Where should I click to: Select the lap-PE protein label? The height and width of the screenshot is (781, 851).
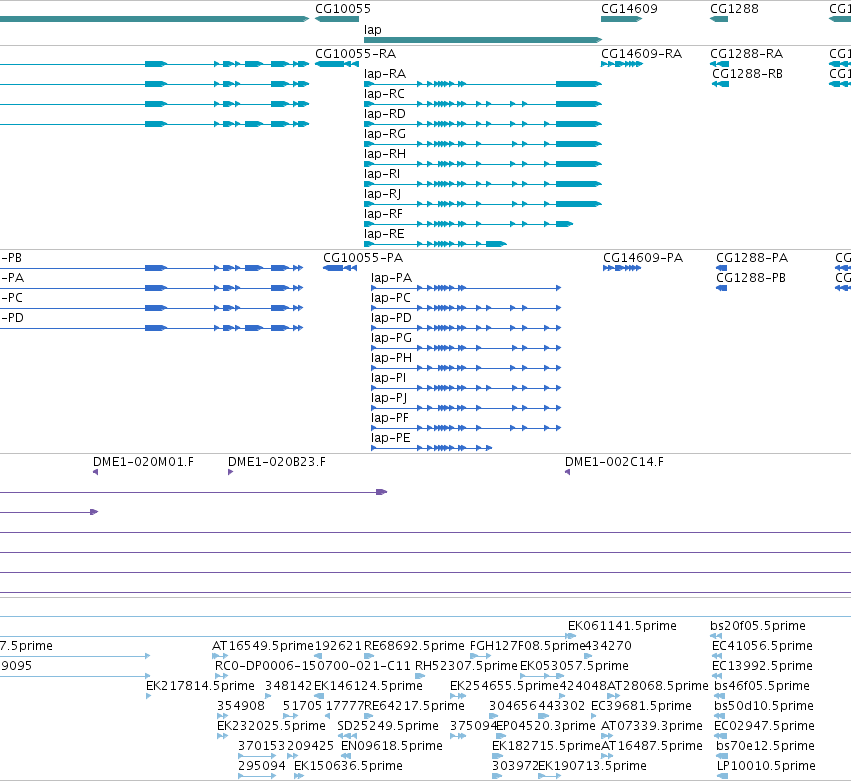(x=391, y=438)
